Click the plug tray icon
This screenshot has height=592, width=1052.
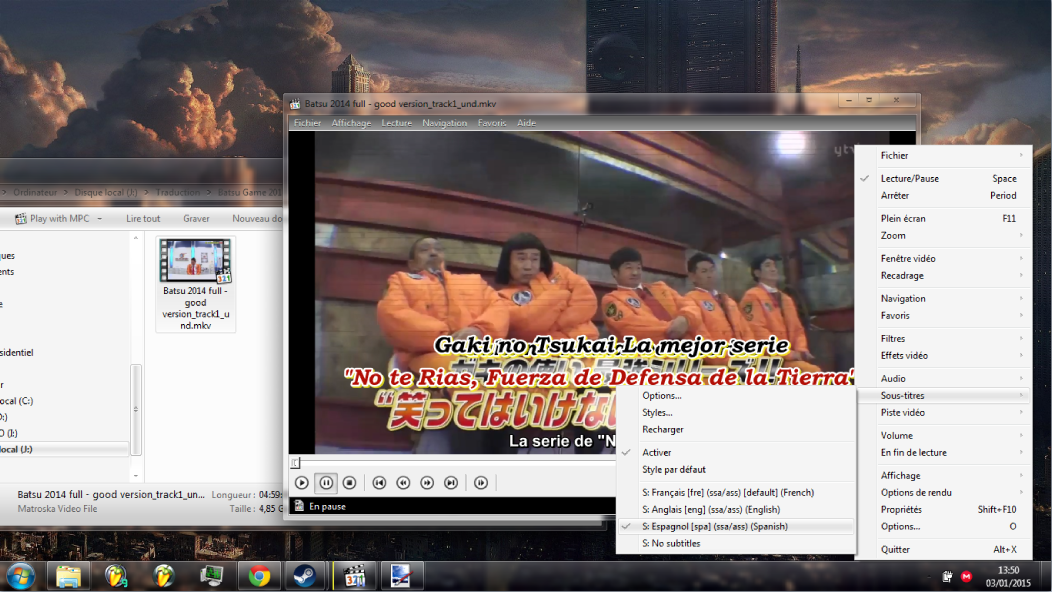[x=947, y=577]
